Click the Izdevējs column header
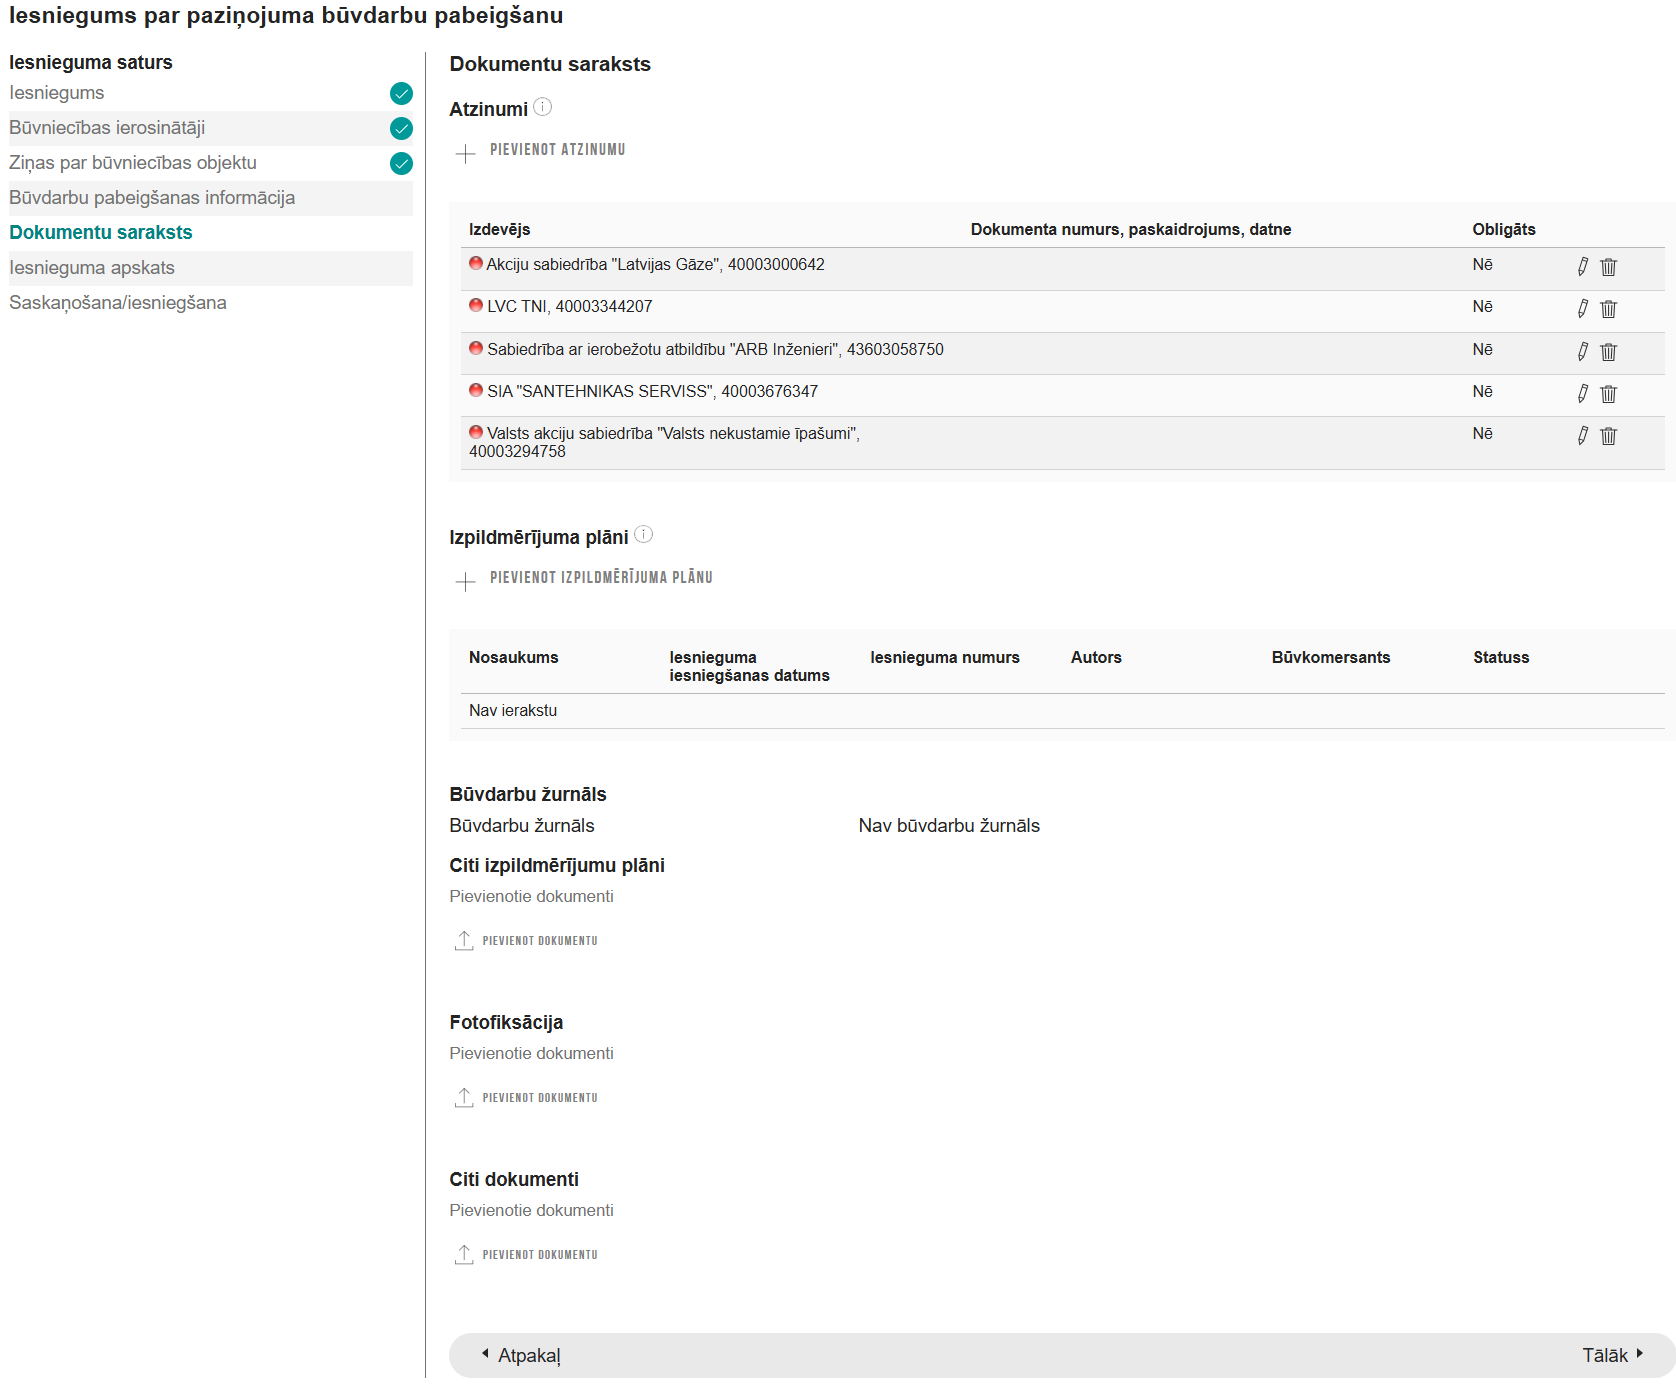Image resolution: width=1676 pixels, height=1388 pixels. tap(500, 230)
